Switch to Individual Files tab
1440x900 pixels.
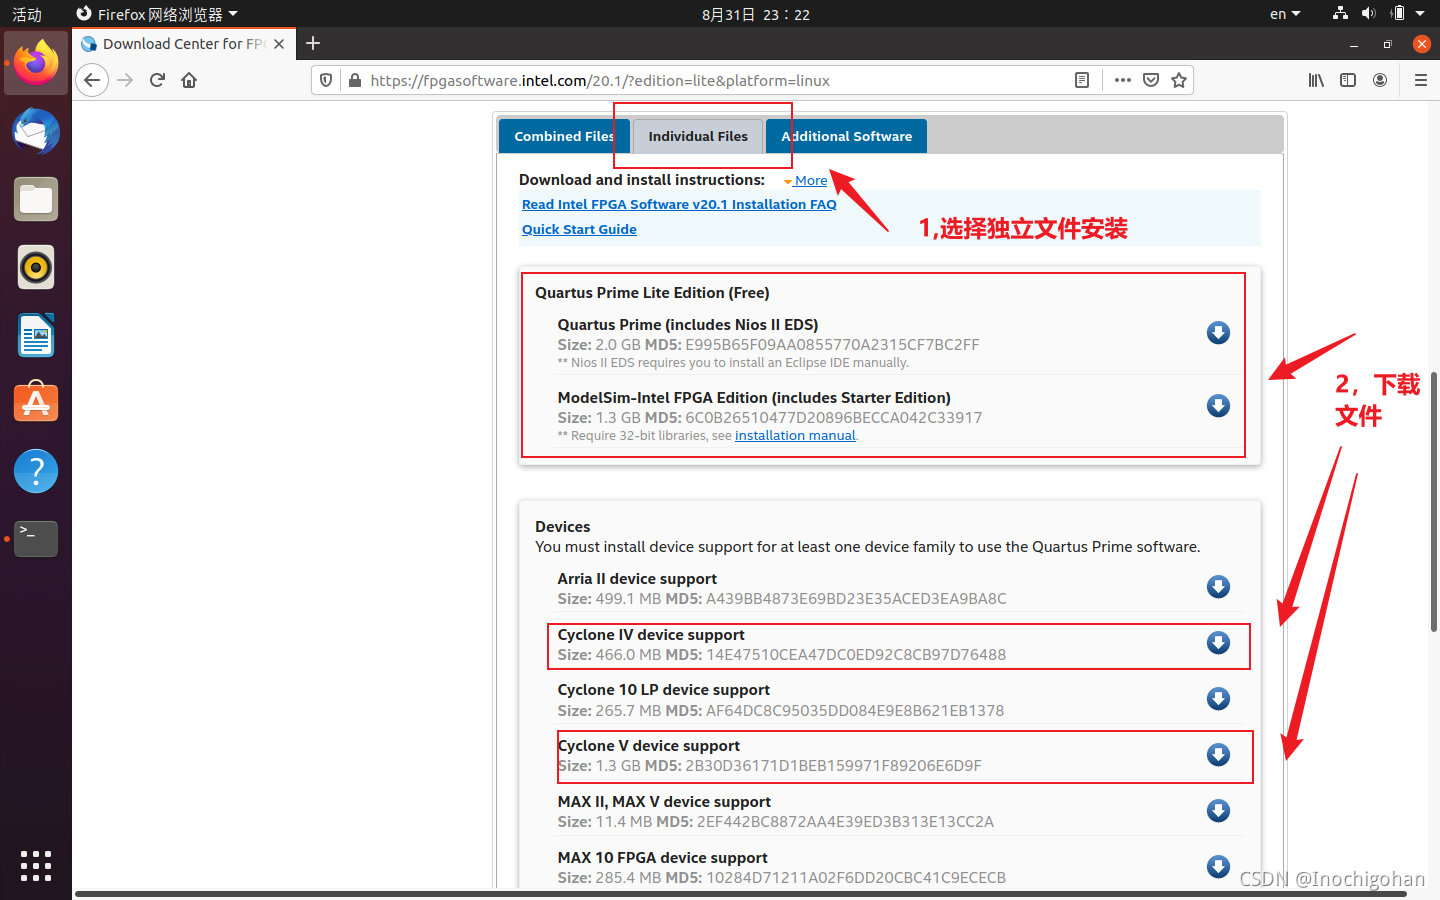[698, 136]
